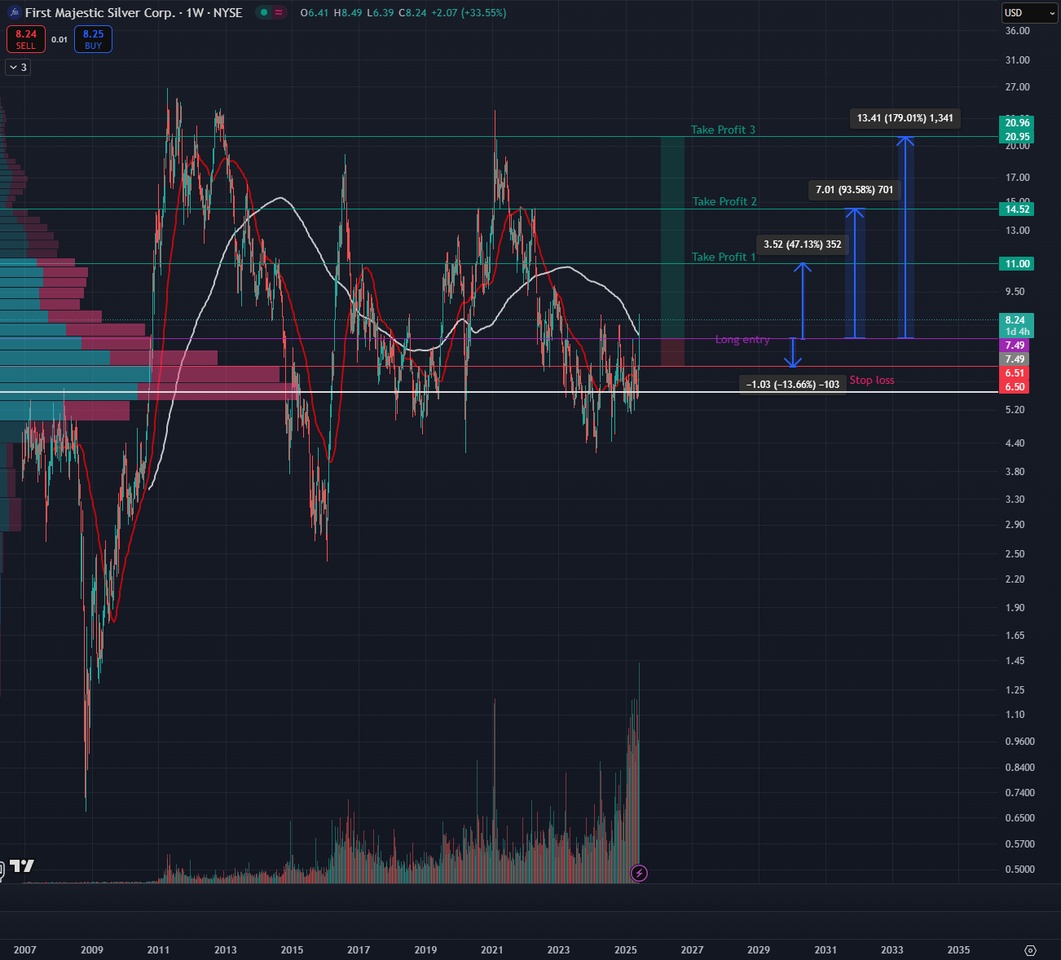
Task: Click the red 6.50 price scale label
Action: tap(1014, 387)
